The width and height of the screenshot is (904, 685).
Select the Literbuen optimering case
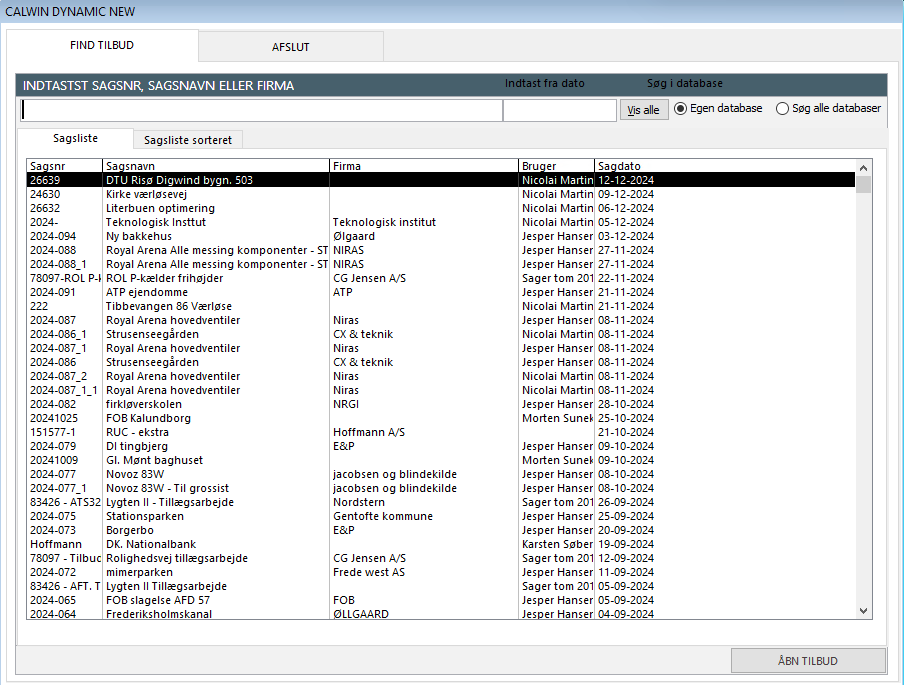tap(441, 208)
